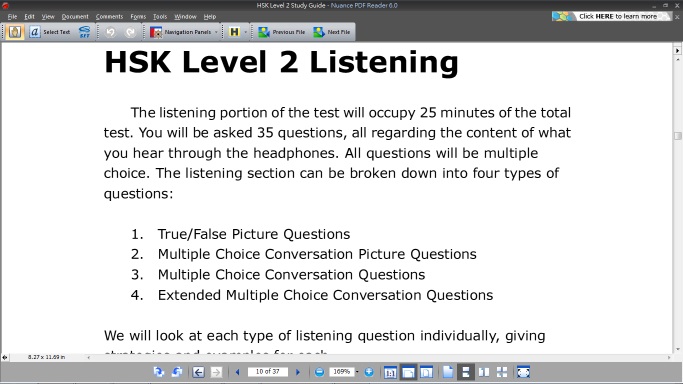The width and height of the screenshot is (683, 384).
Task: Switch to Fit Page view
Action: pyautogui.click(x=426, y=372)
